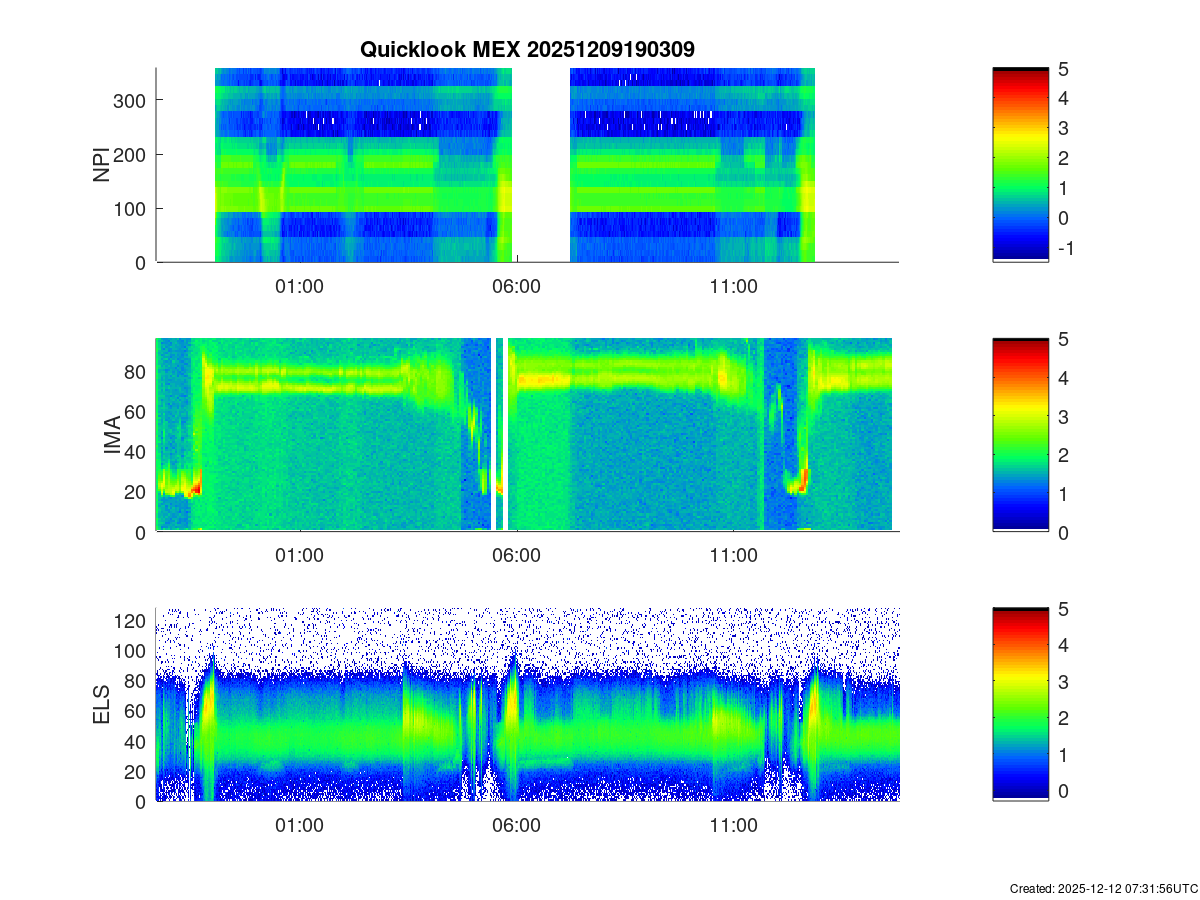The height and width of the screenshot is (900, 1200).
Task: Select the 06:00 tick under NPI plot
Action: pyautogui.click(x=516, y=286)
